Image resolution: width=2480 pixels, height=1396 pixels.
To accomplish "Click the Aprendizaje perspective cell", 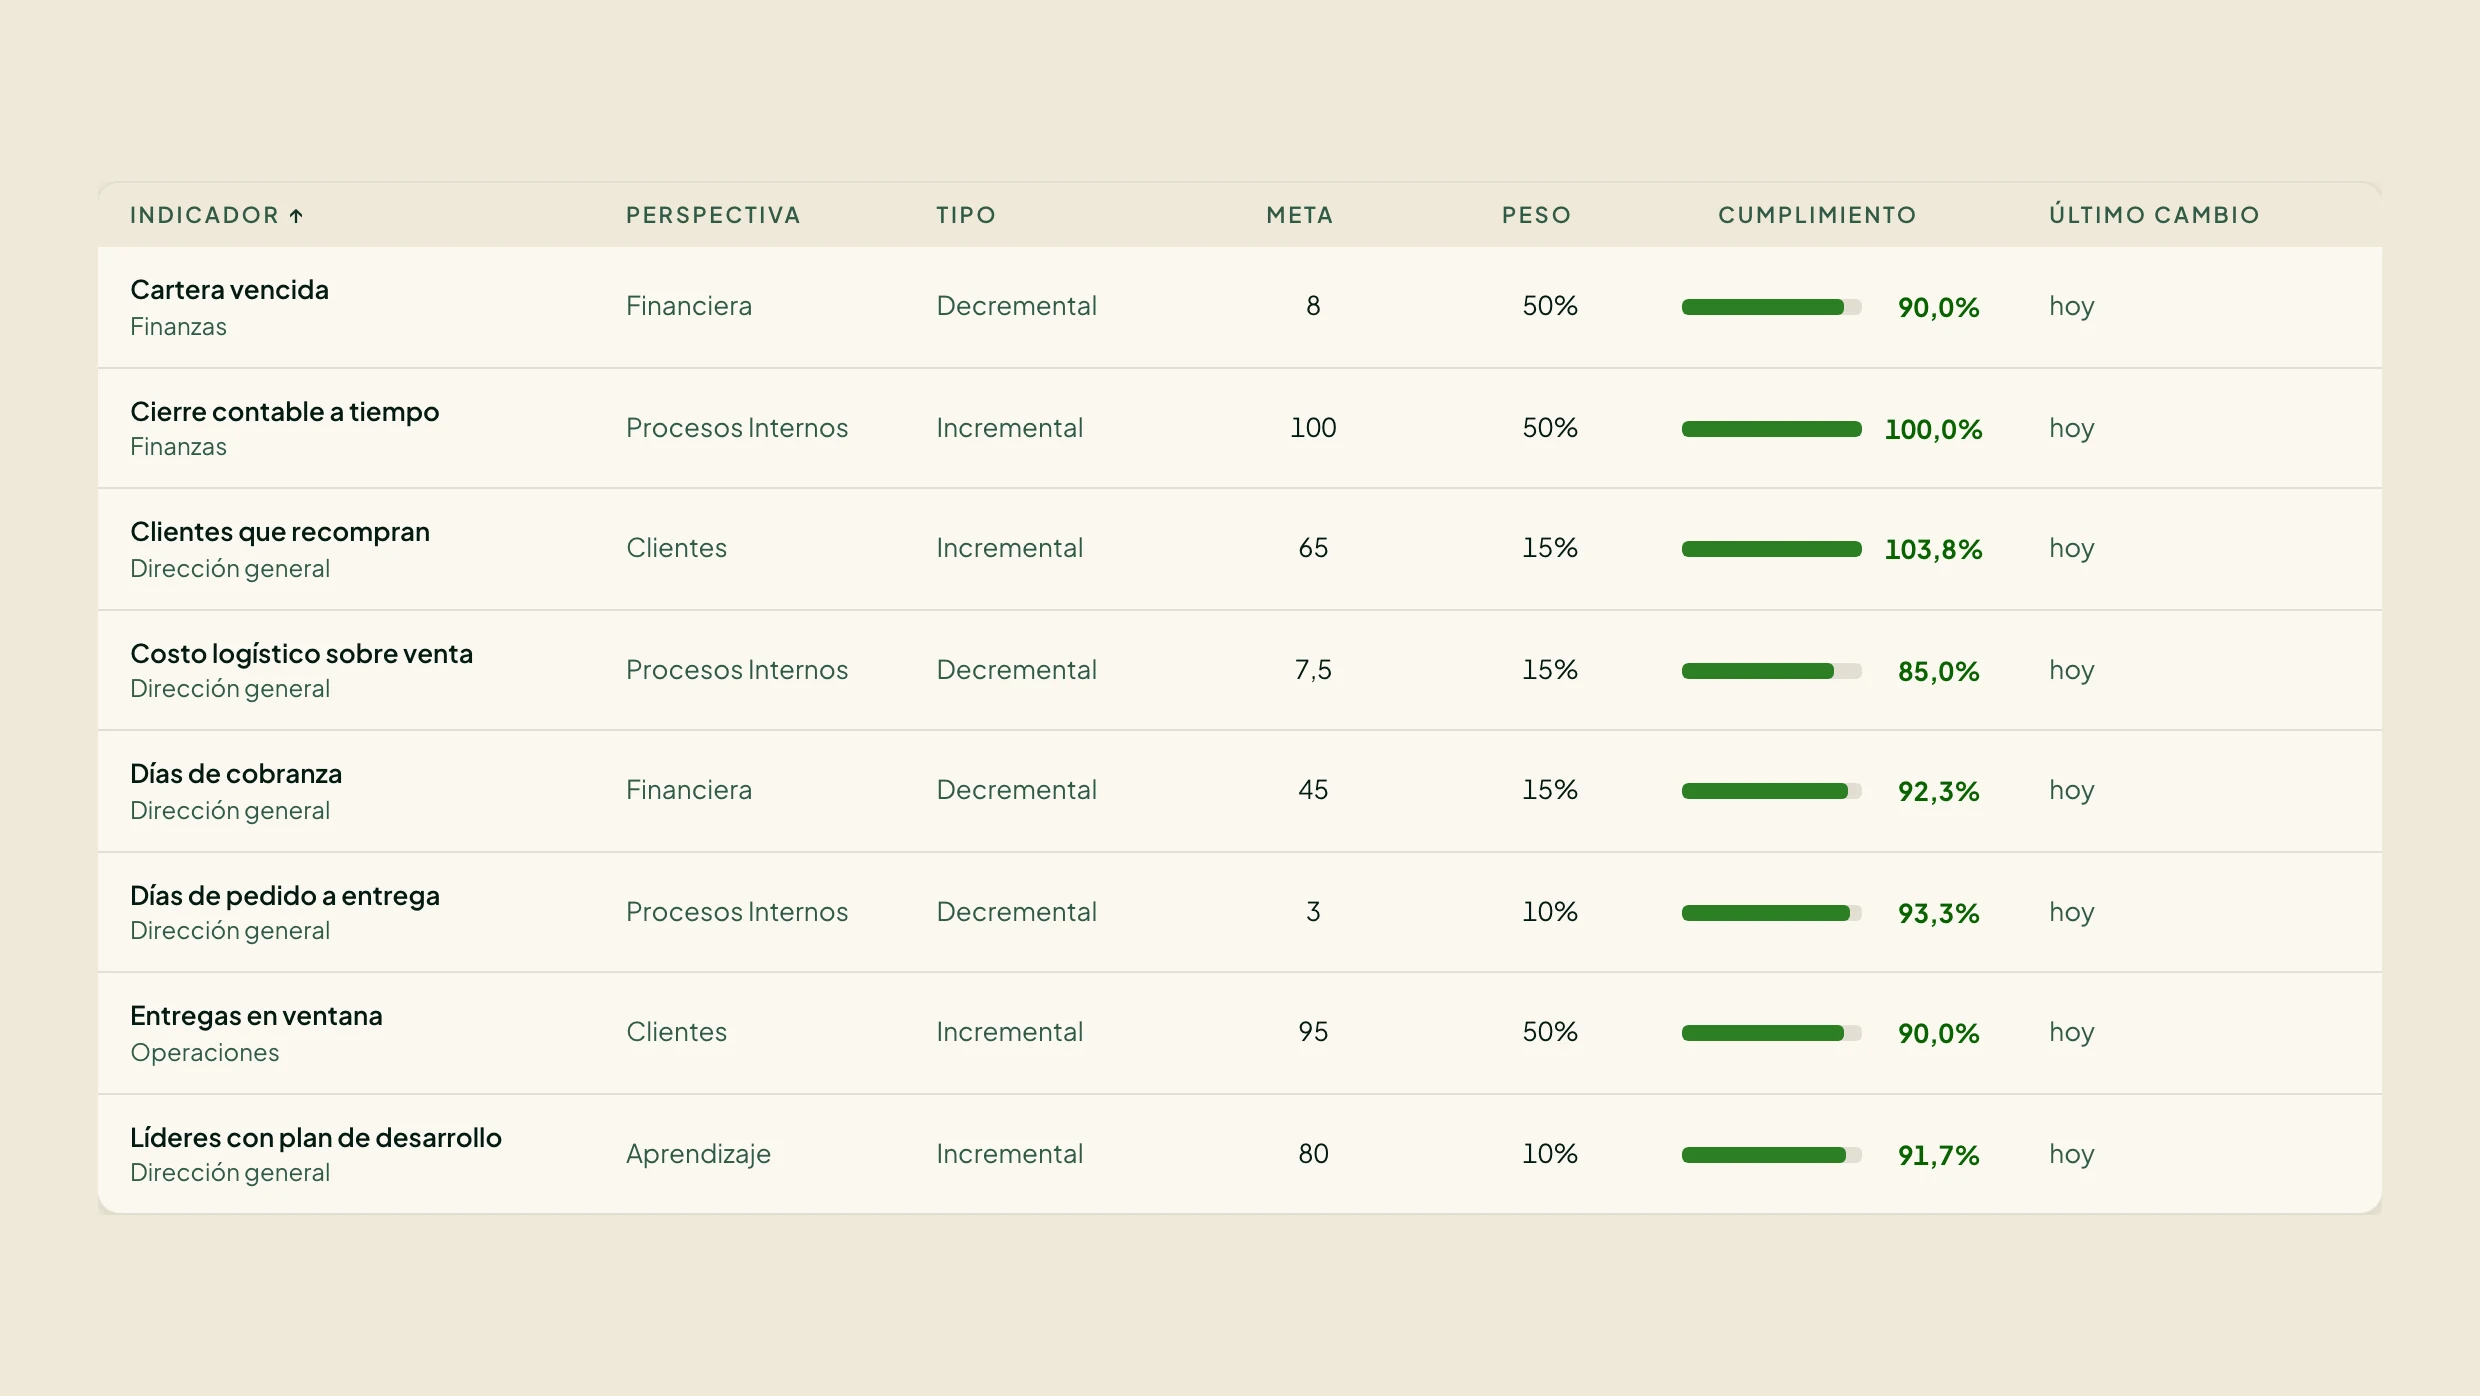I will coord(698,1154).
